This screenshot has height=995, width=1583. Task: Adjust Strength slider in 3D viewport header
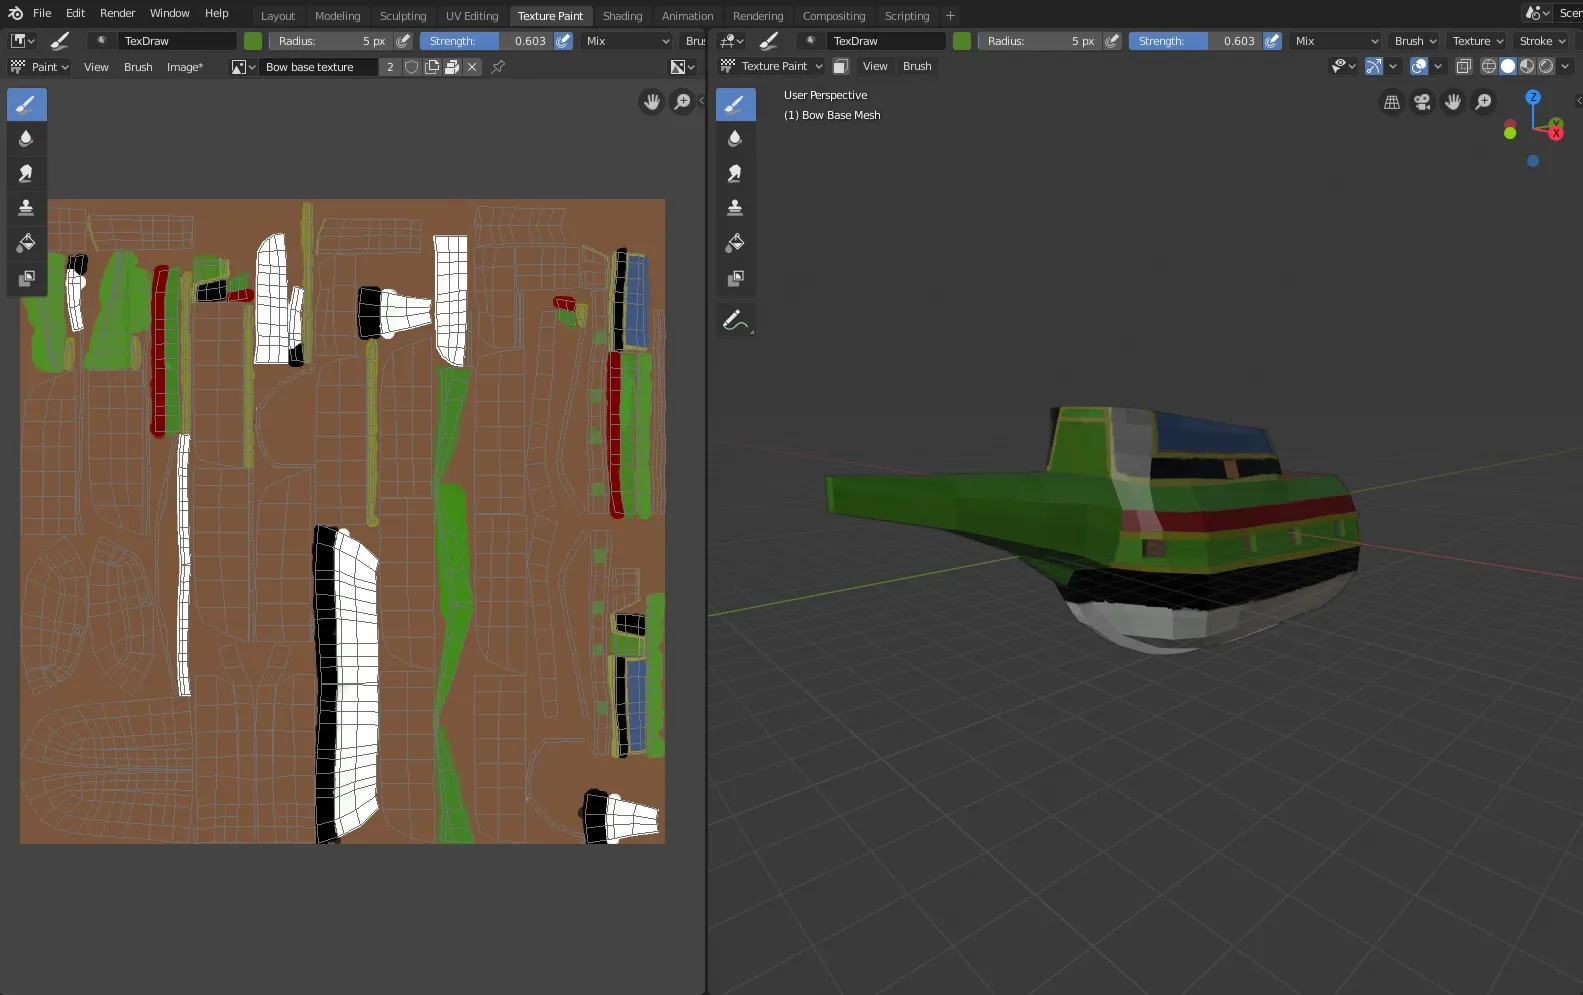(x=1195, y=41)
